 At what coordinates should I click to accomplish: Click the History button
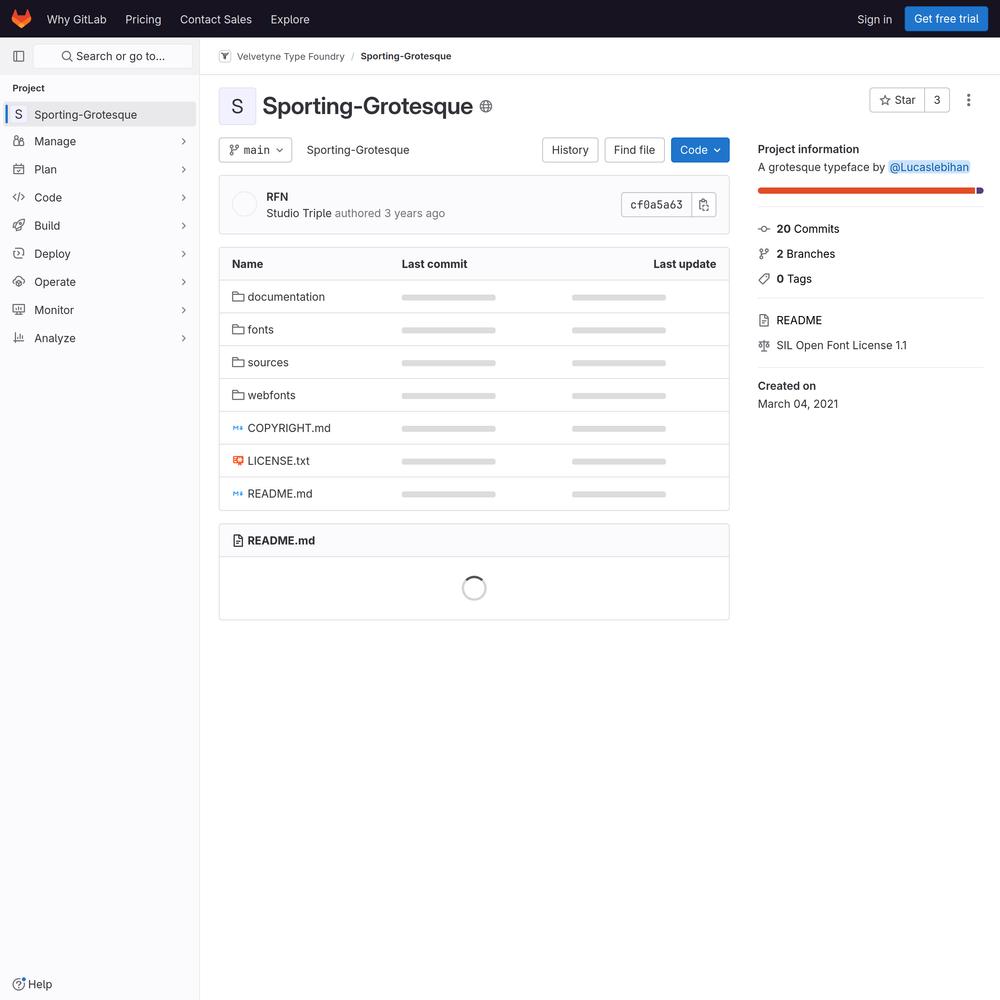570,150
